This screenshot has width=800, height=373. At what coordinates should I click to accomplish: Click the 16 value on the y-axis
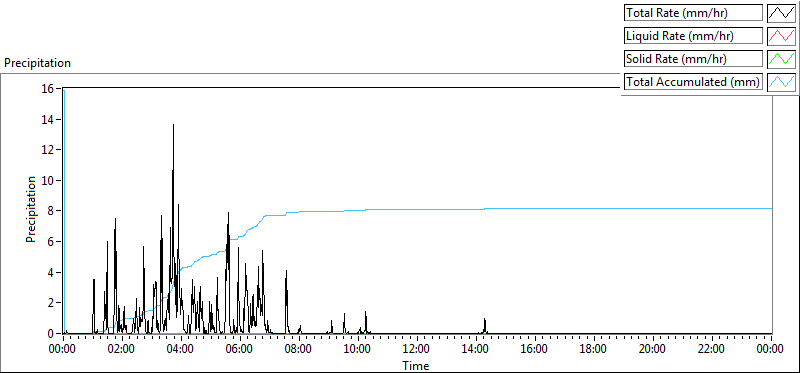click(48, 88)
